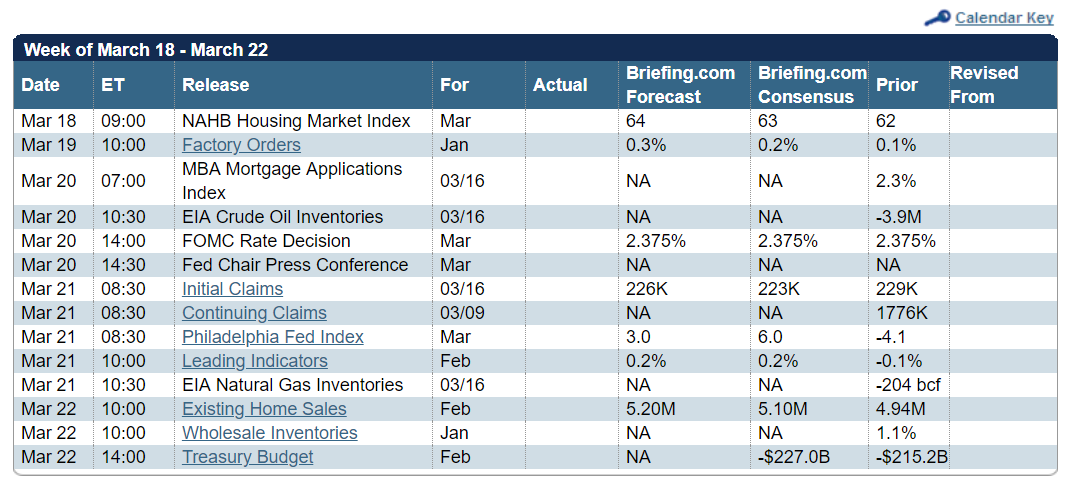
Task: Click the key icon beside Calendar Key
Action: (x=937, y=18)
